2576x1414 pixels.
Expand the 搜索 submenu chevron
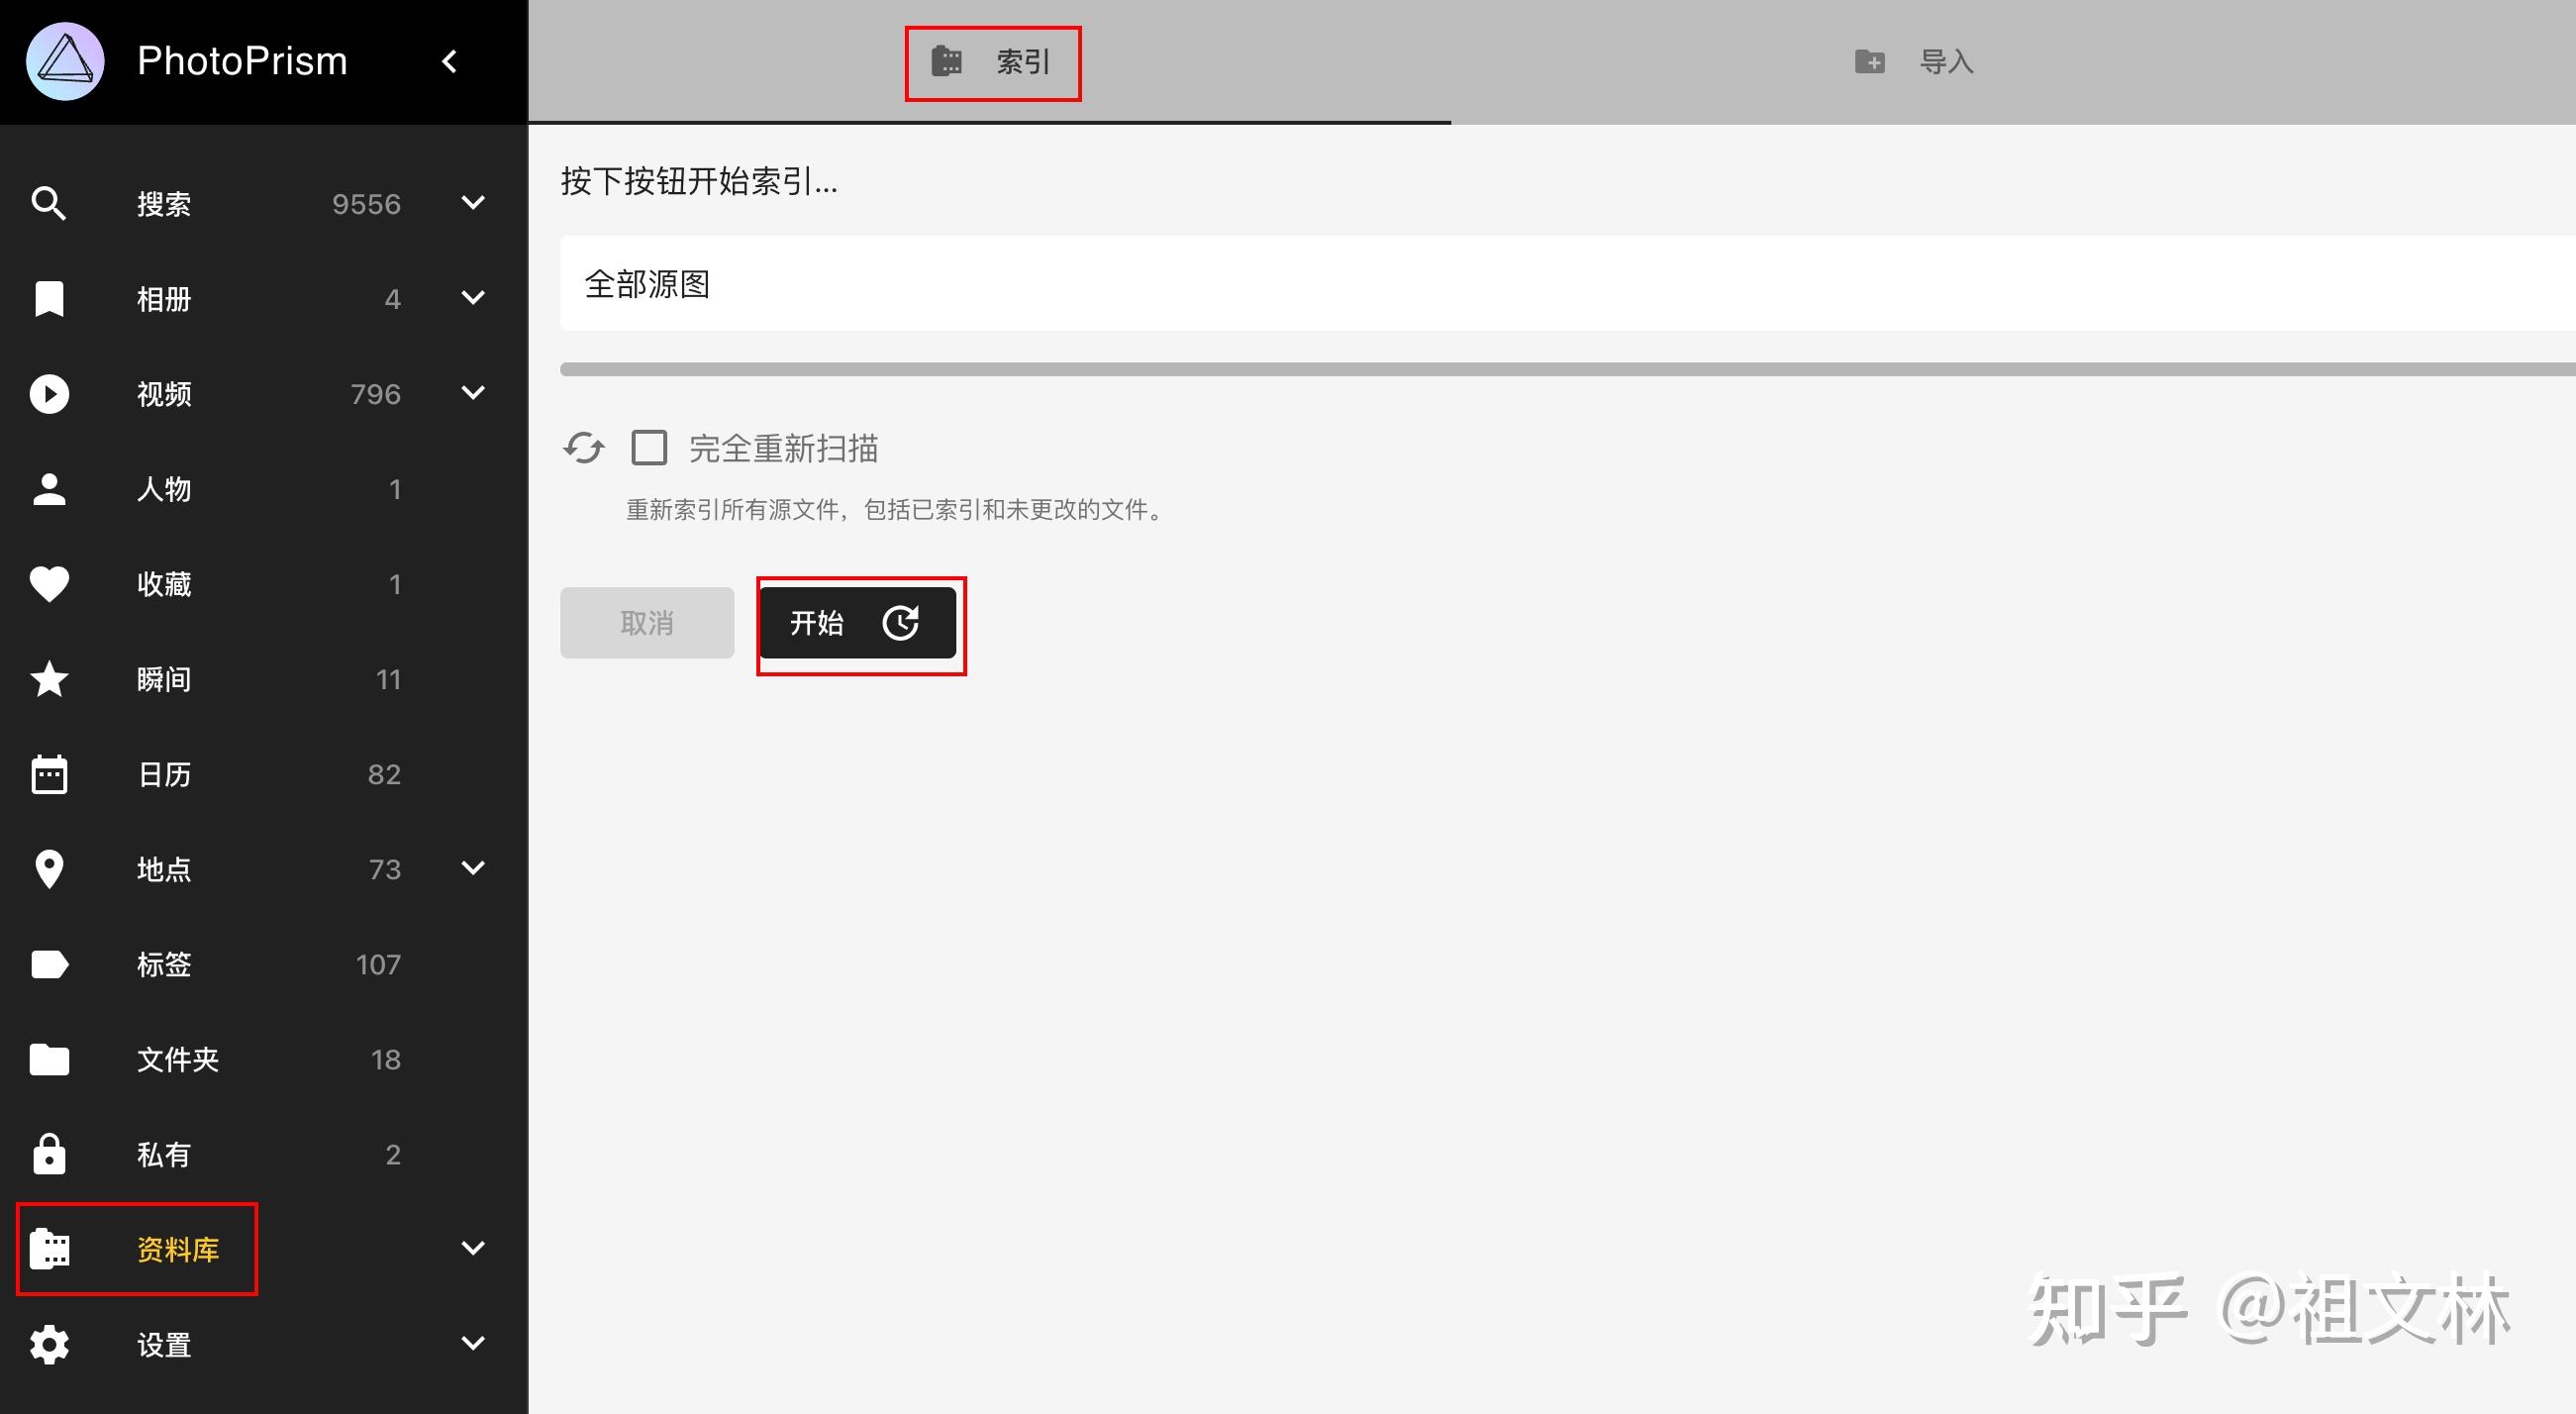click(473, 203)
